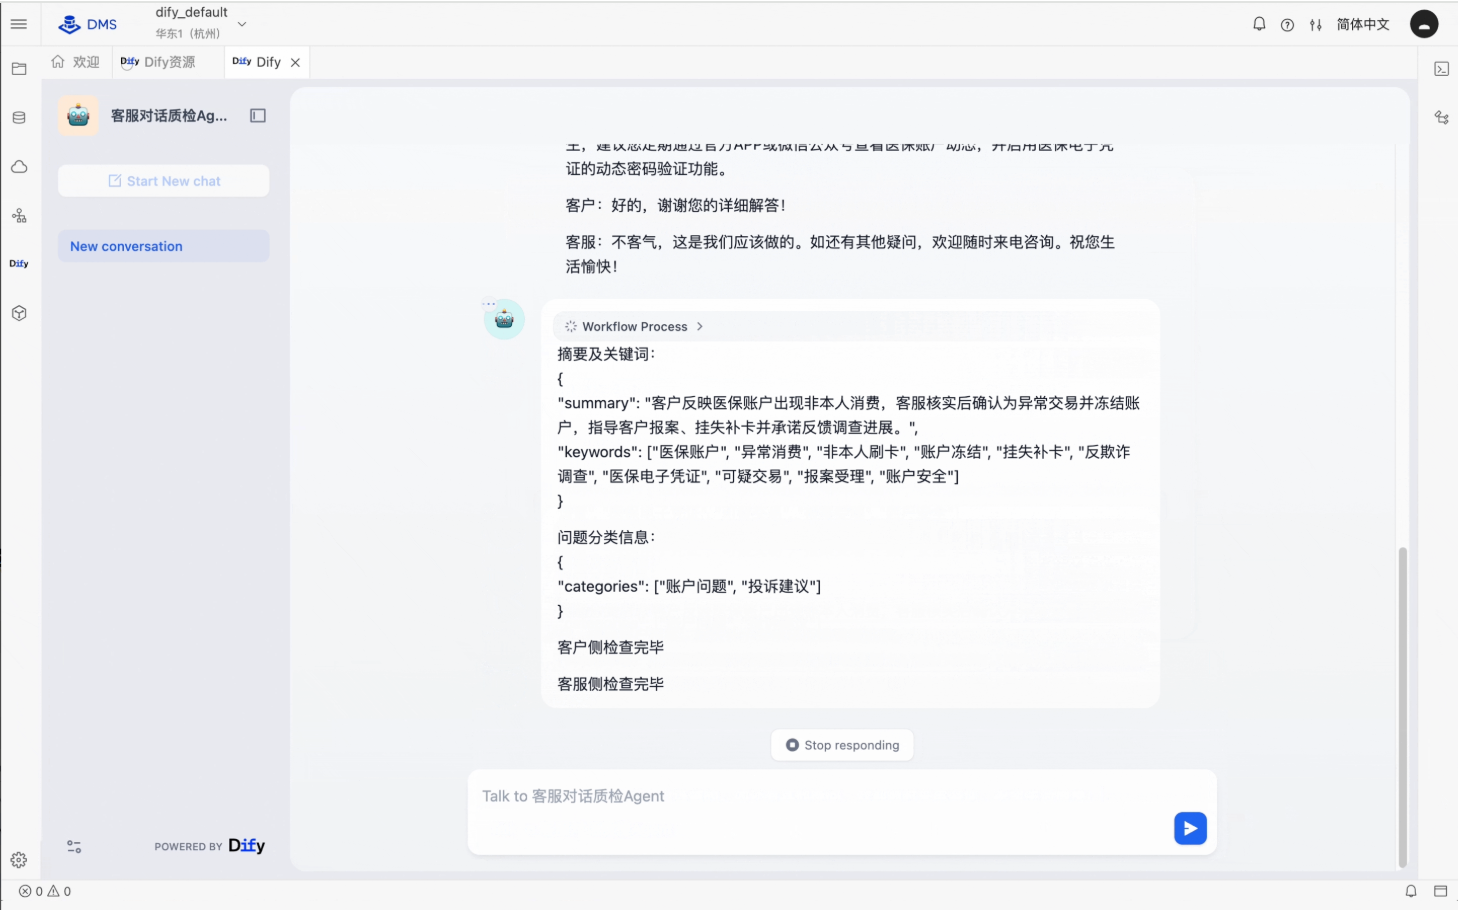Image resolution: width=1458 pixels, height=910 pixels.
Task: Click the blue send message button
Action: [1190, 828]
